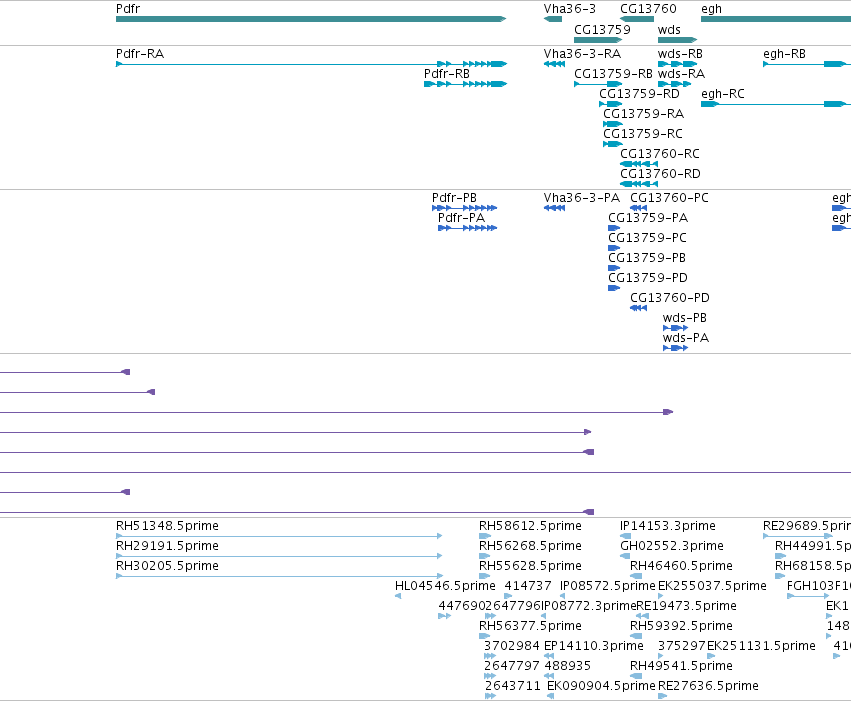Click the CG13759-PC protein label
The width and height of the screenshot is (851, 701).
point(647,238)
